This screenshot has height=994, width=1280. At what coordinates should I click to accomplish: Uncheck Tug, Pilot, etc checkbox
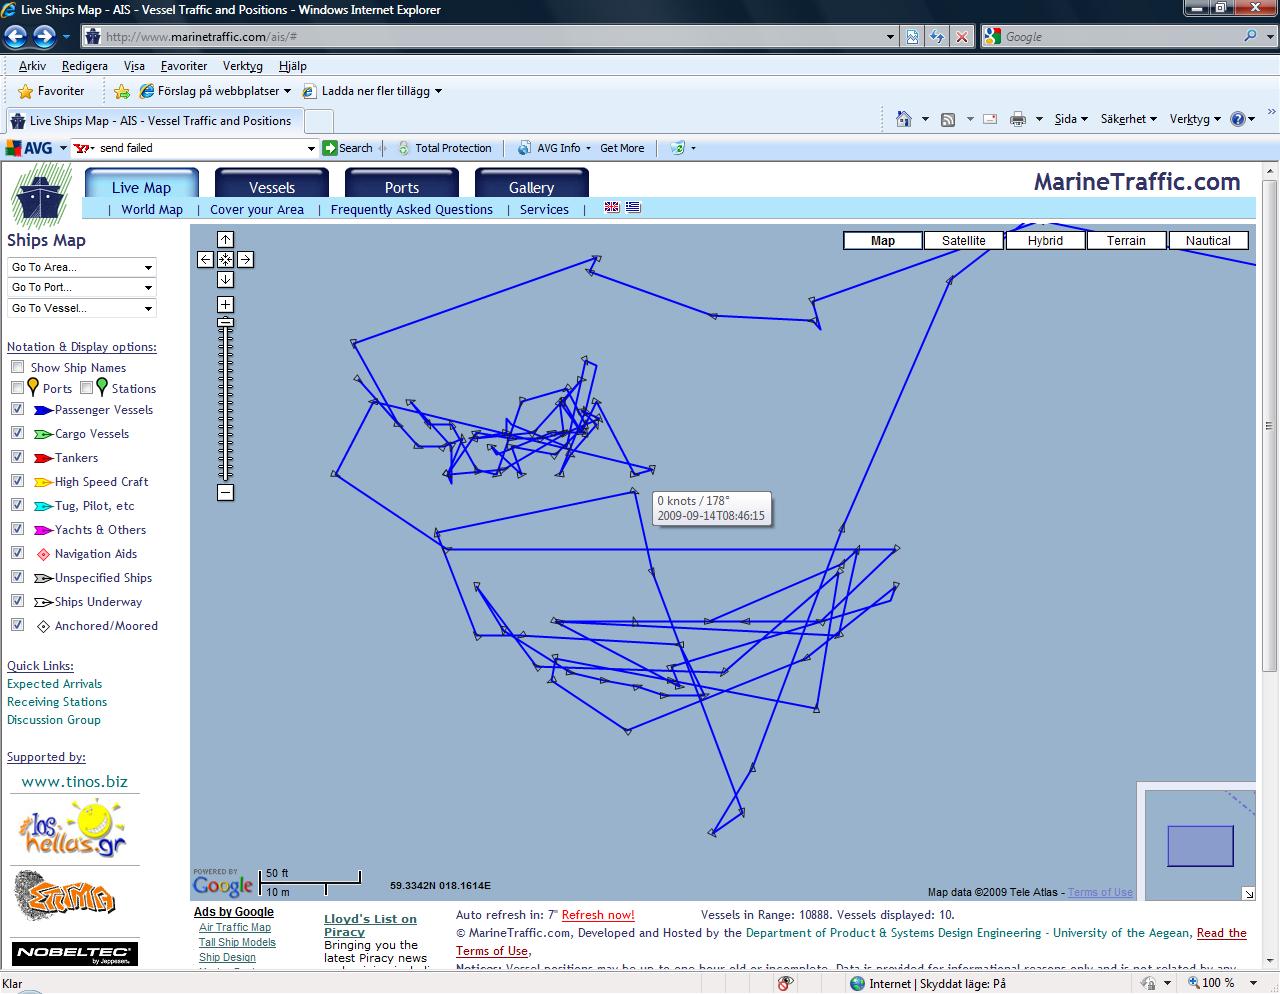pyautogui.click(x=17, y=505)
